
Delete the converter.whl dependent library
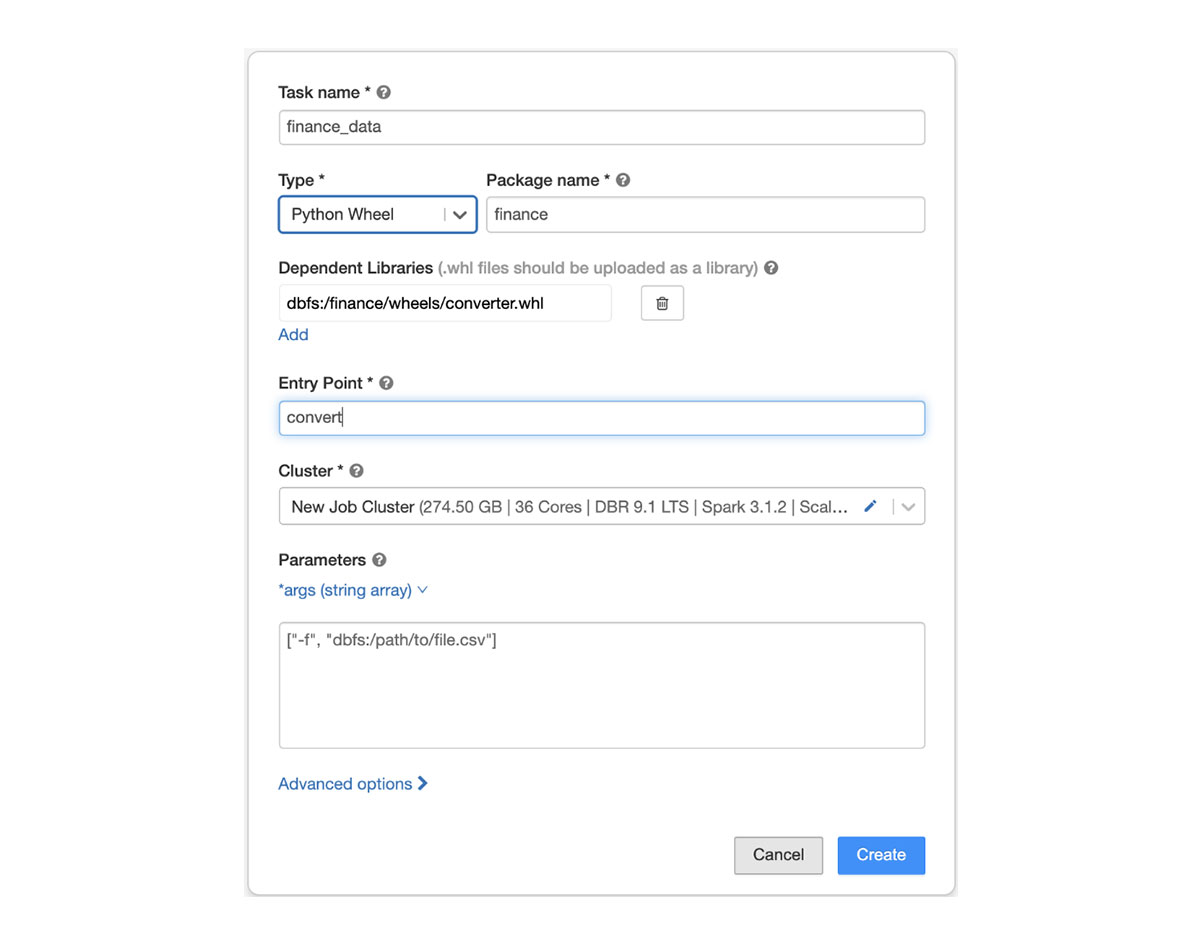(x=662, y=303)
